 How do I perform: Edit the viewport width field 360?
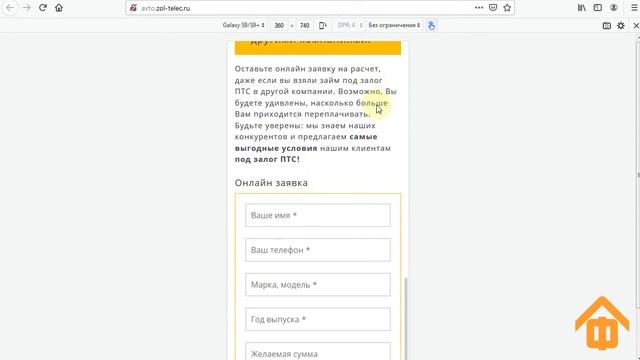pyautogui.click(x=279, y=25)
